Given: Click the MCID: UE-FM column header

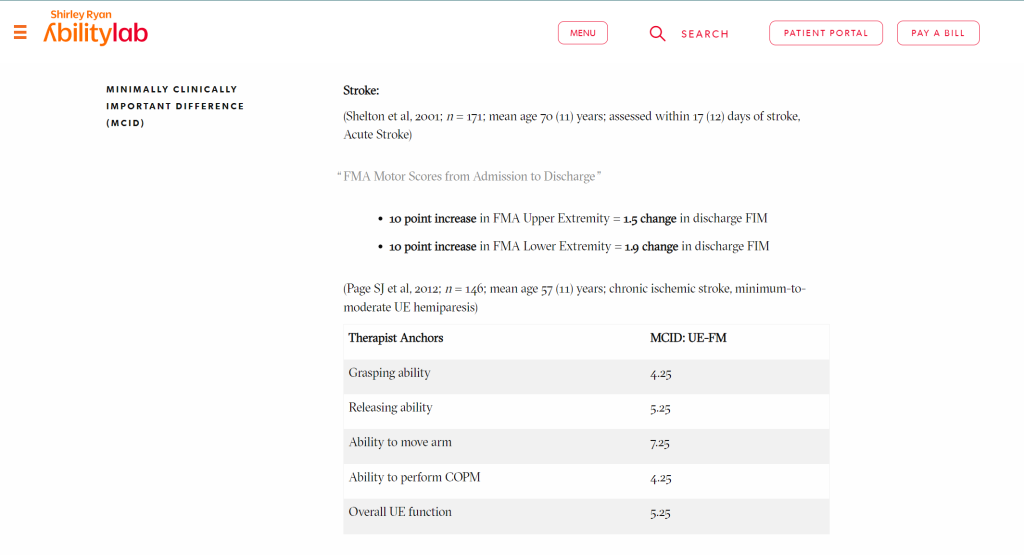Looking at the screenshot, I should point(688,338).
